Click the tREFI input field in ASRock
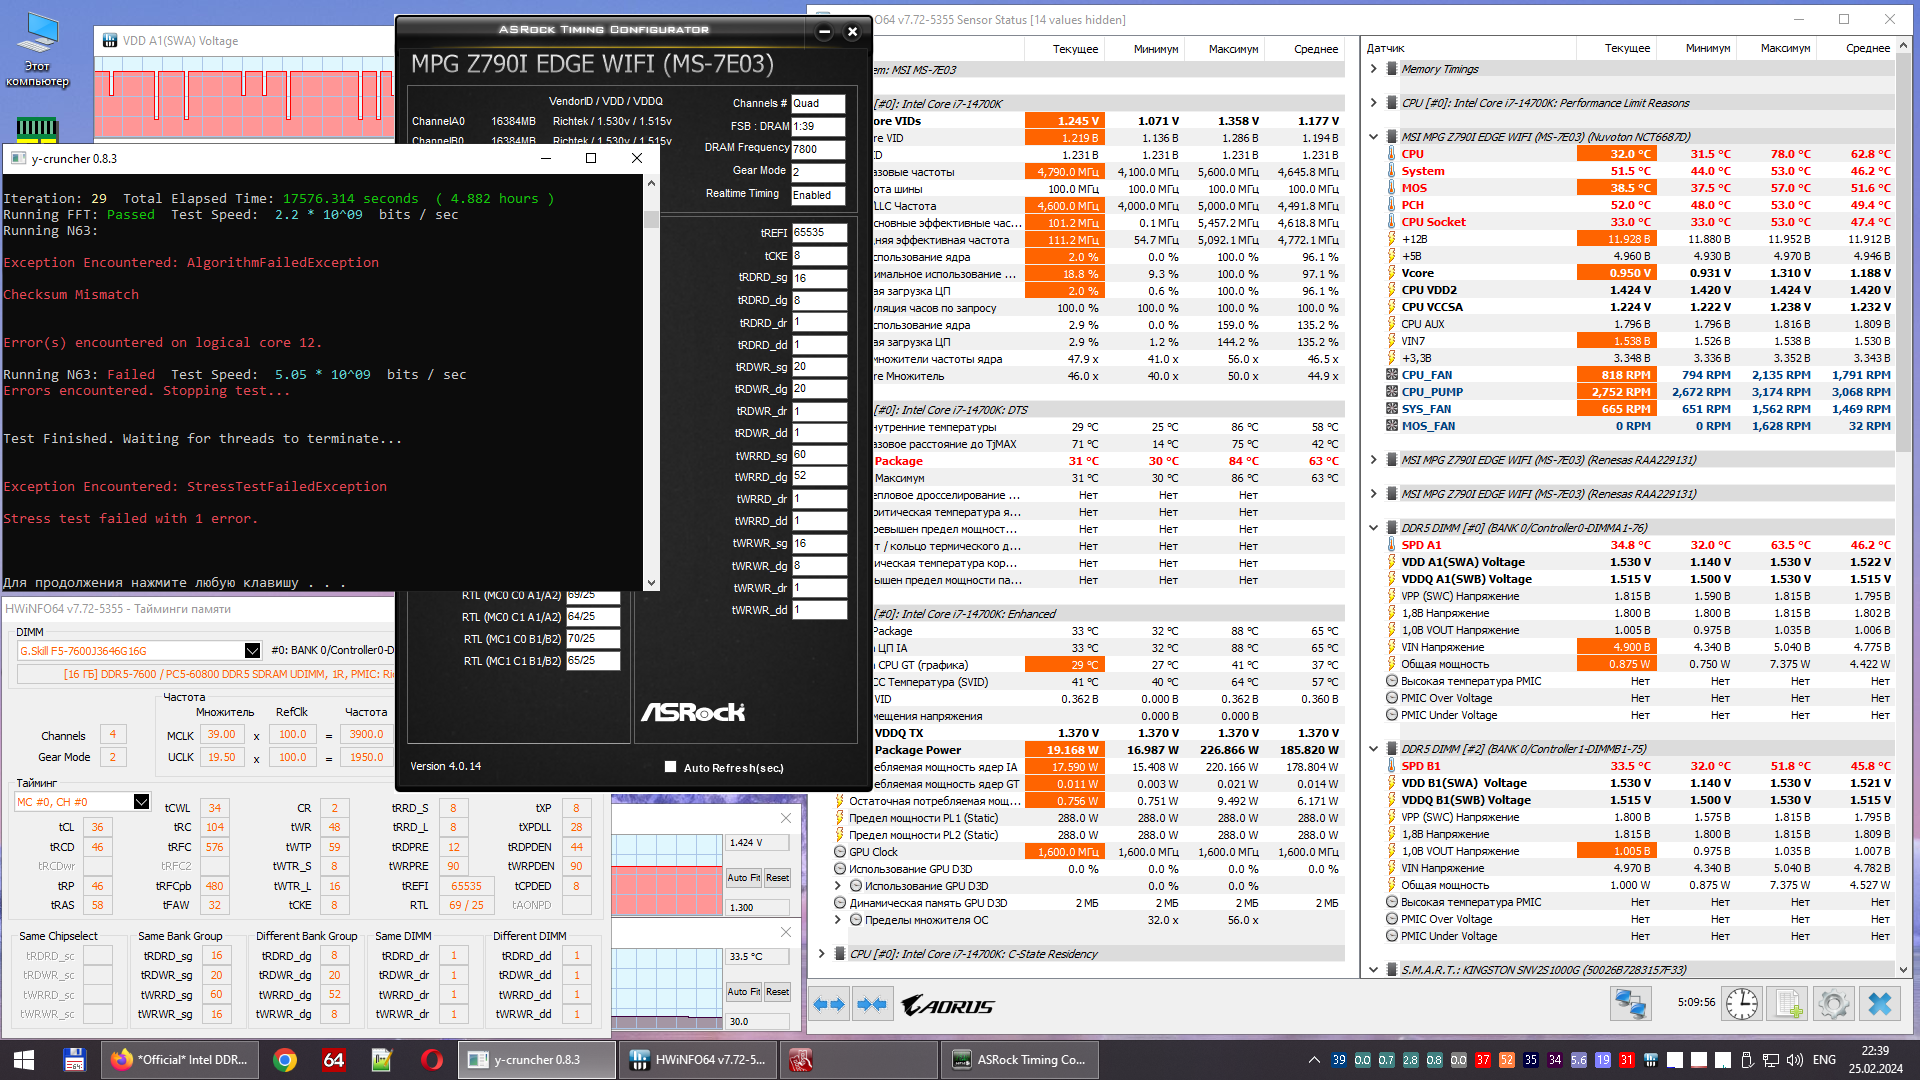This screenshot has height=1080, width=1920. click(x=819, y=233)
